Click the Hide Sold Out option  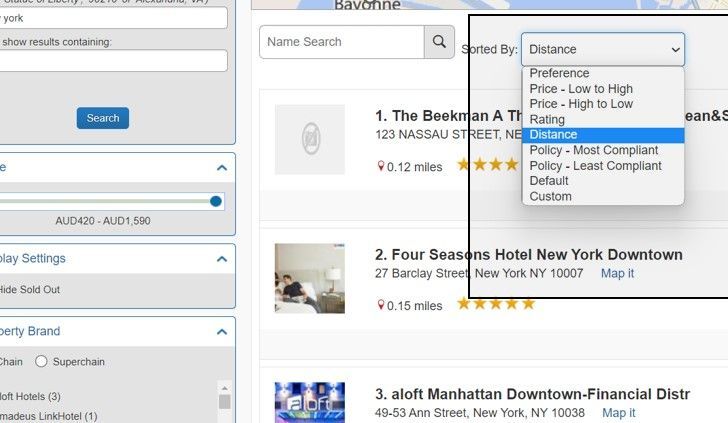pos(30,290)
